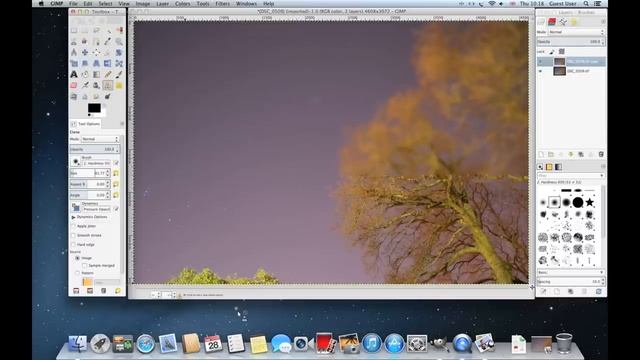Switch to the Patterns tab
Image resolution: width=640 pixels, height=360 pixels.
(549, 167)
